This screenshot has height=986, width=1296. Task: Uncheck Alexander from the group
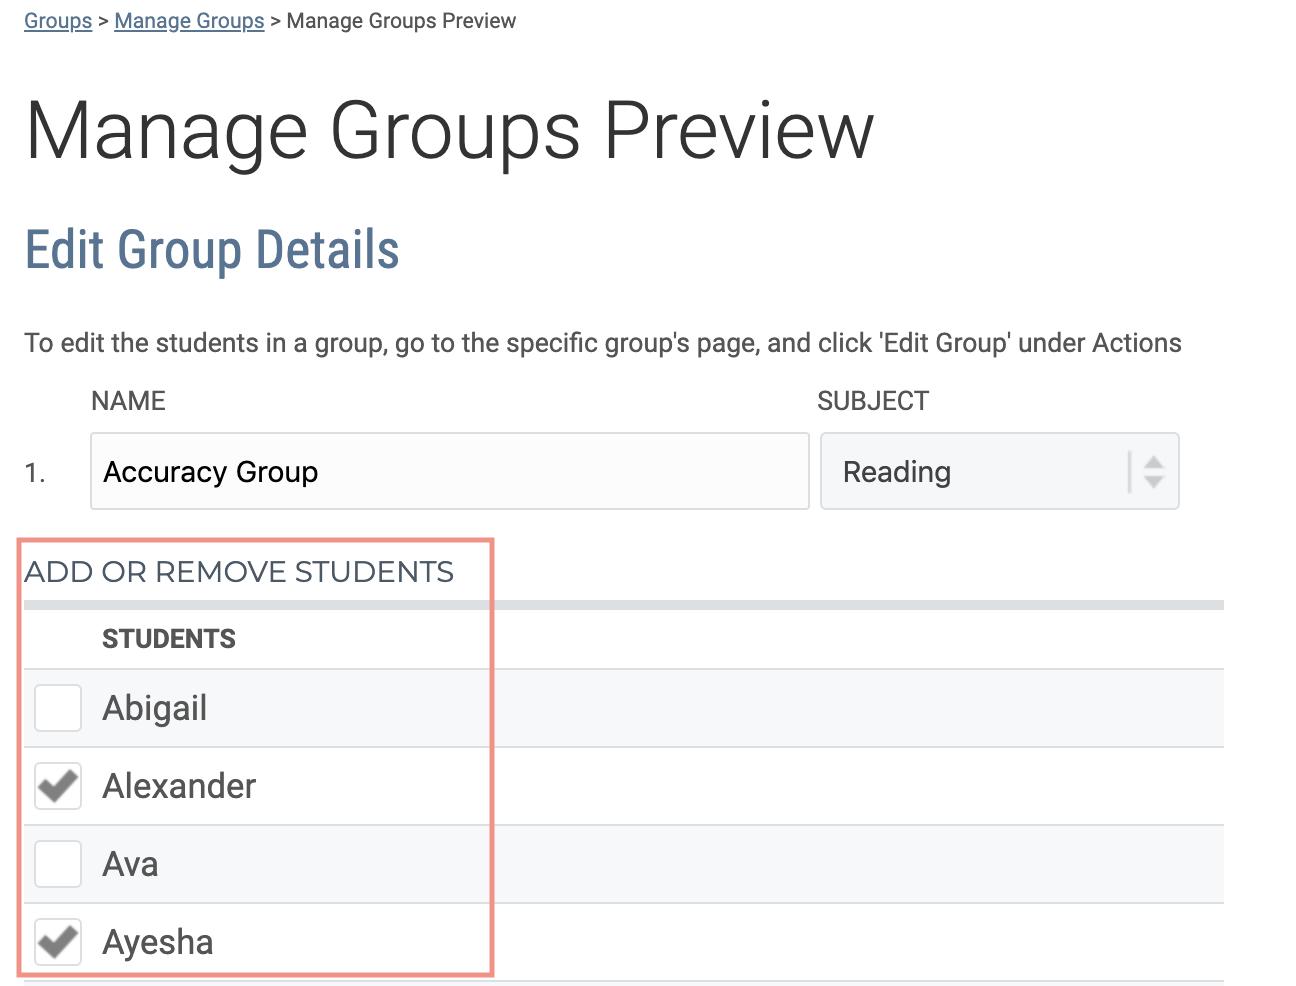point(57,786)
